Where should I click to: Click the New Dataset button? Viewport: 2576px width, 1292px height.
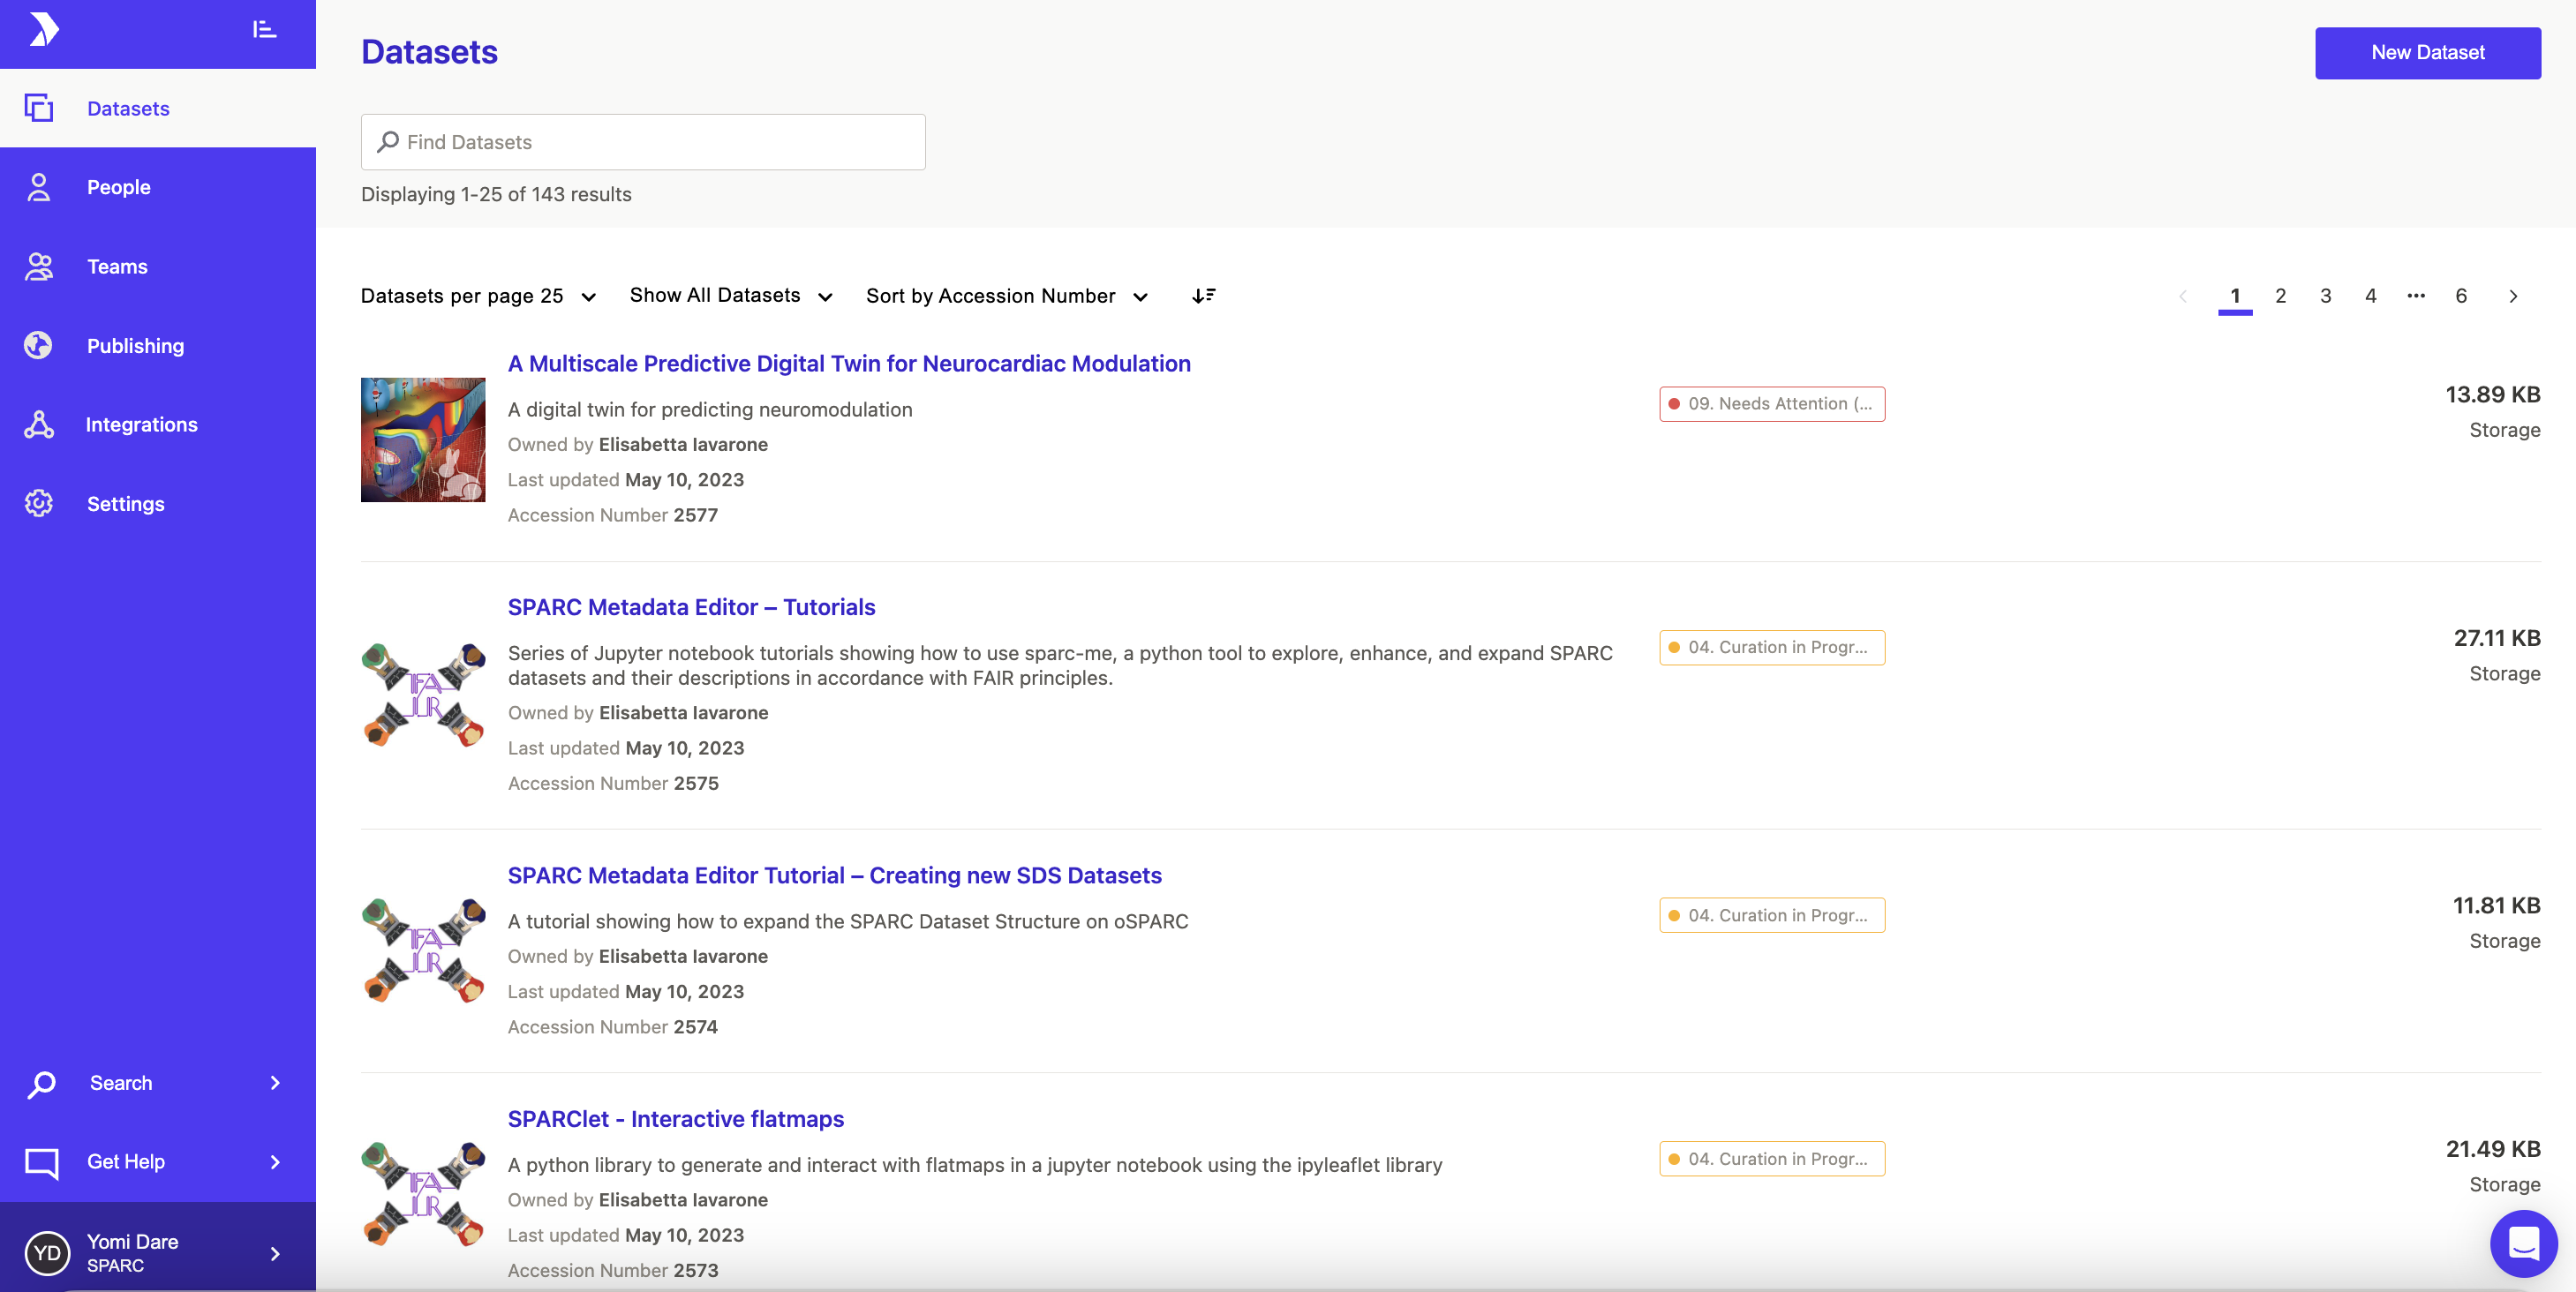point(2427,52)
